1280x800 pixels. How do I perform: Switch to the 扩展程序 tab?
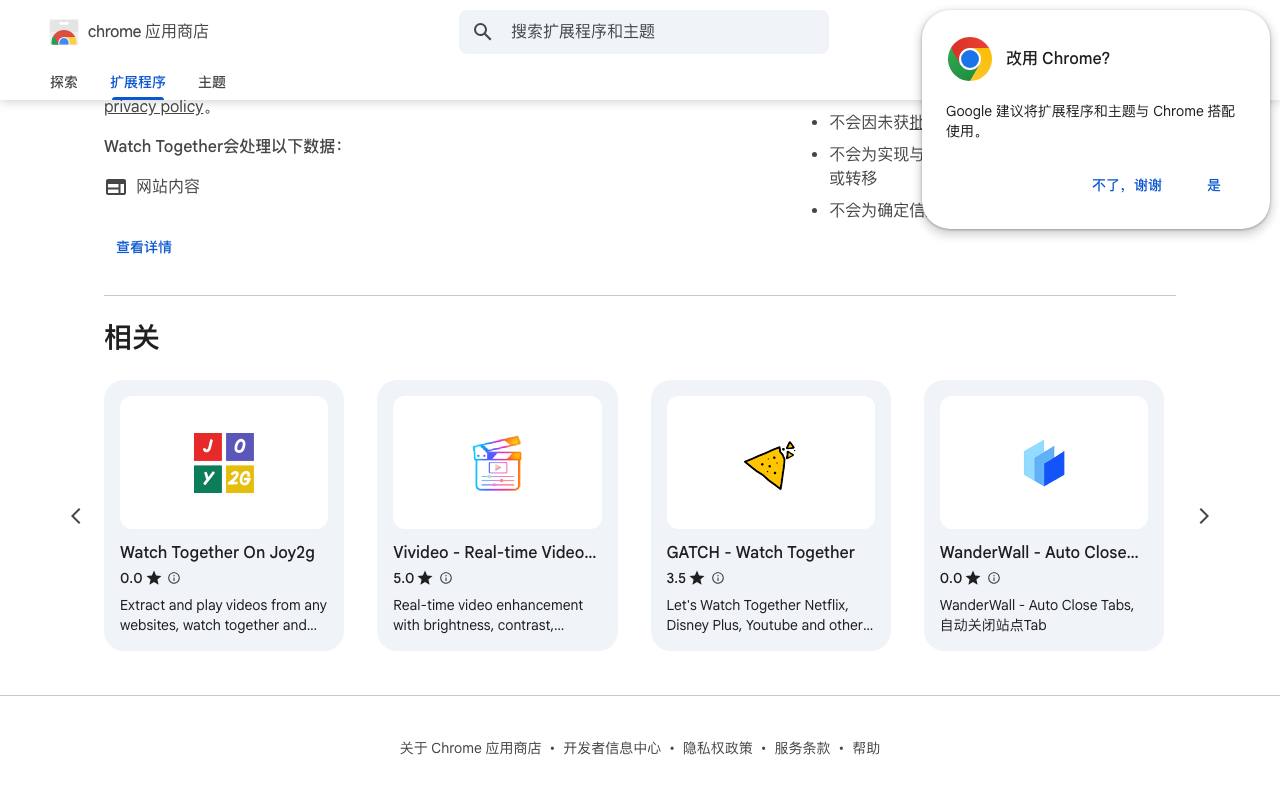tap(138, 82)
